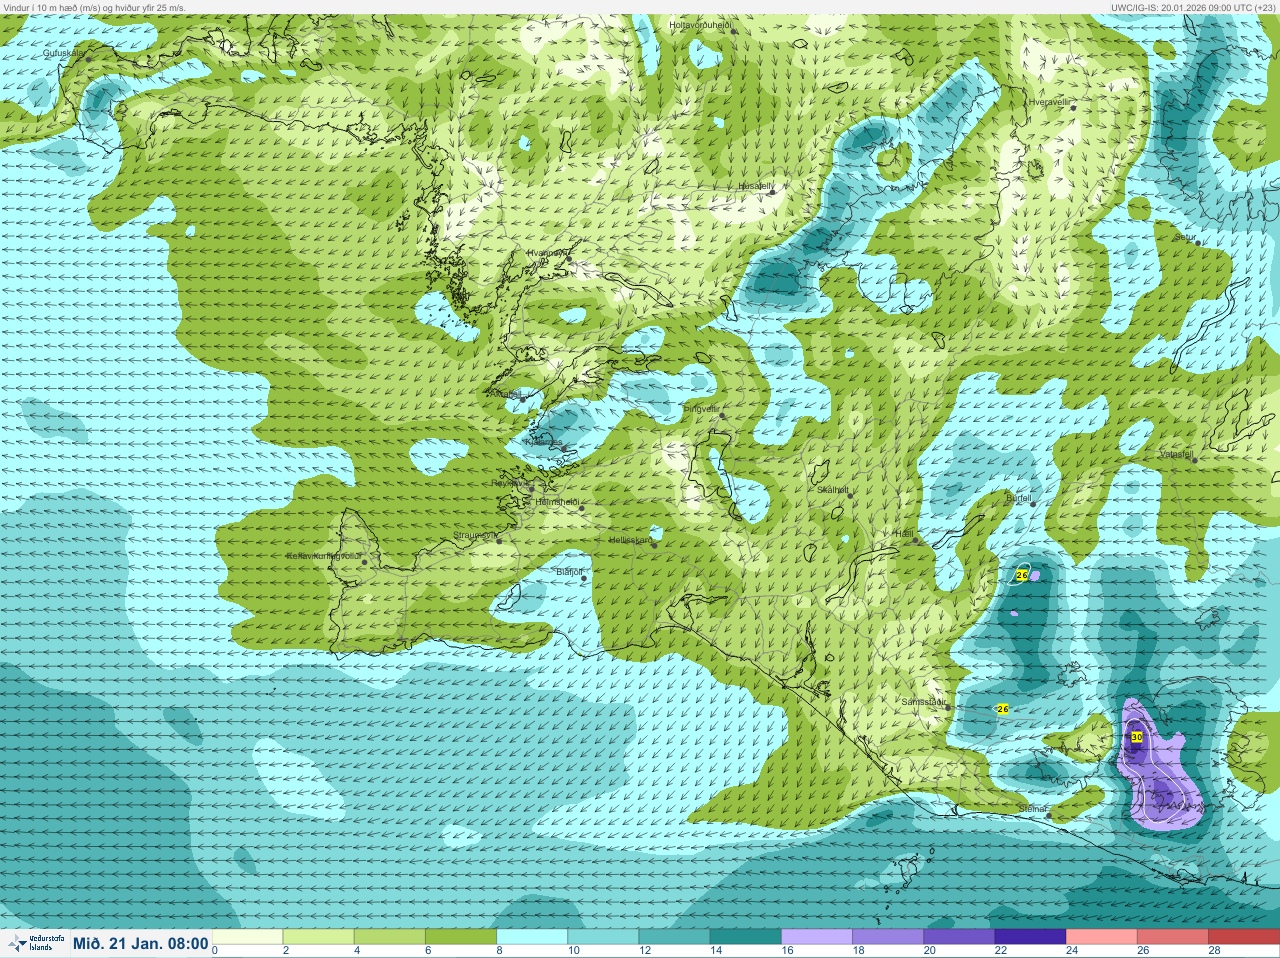Click the yellow 30 m/s gust marker

tap(1137, 737)
